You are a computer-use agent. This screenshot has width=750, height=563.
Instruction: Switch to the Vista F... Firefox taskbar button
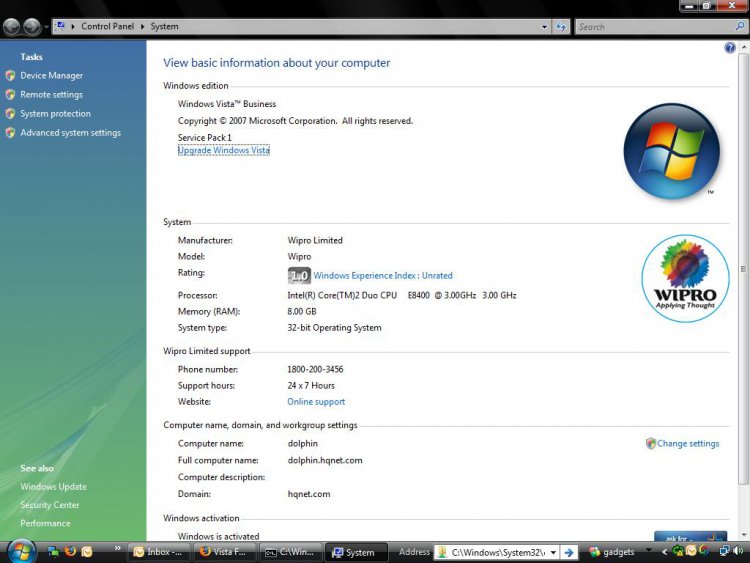coord(224,552)
